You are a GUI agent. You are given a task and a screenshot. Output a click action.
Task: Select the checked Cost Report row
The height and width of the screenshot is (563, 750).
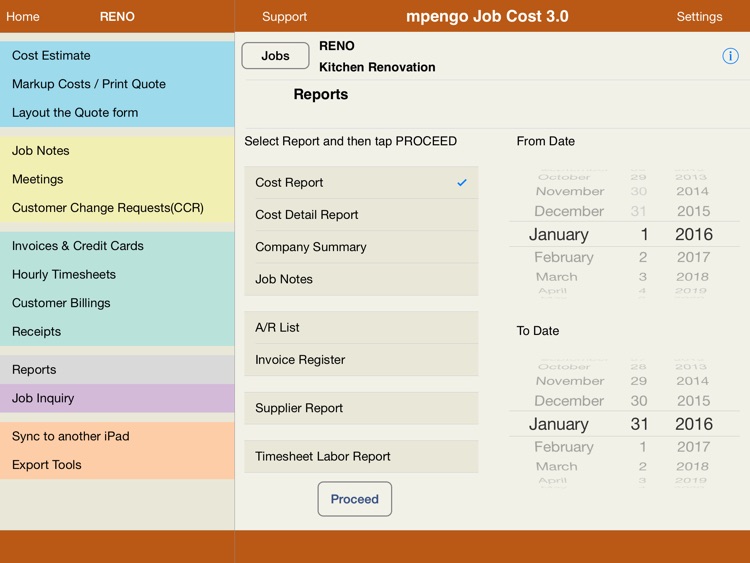(361, 182)
